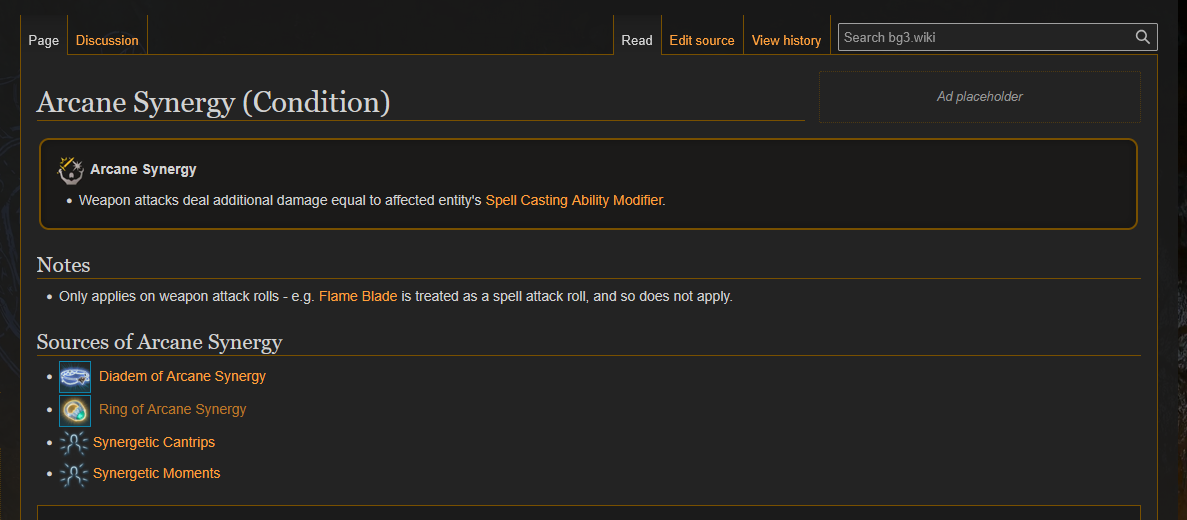1187x520 pixels.
Task: Click the search magnifier icon
Action: 1142,37
